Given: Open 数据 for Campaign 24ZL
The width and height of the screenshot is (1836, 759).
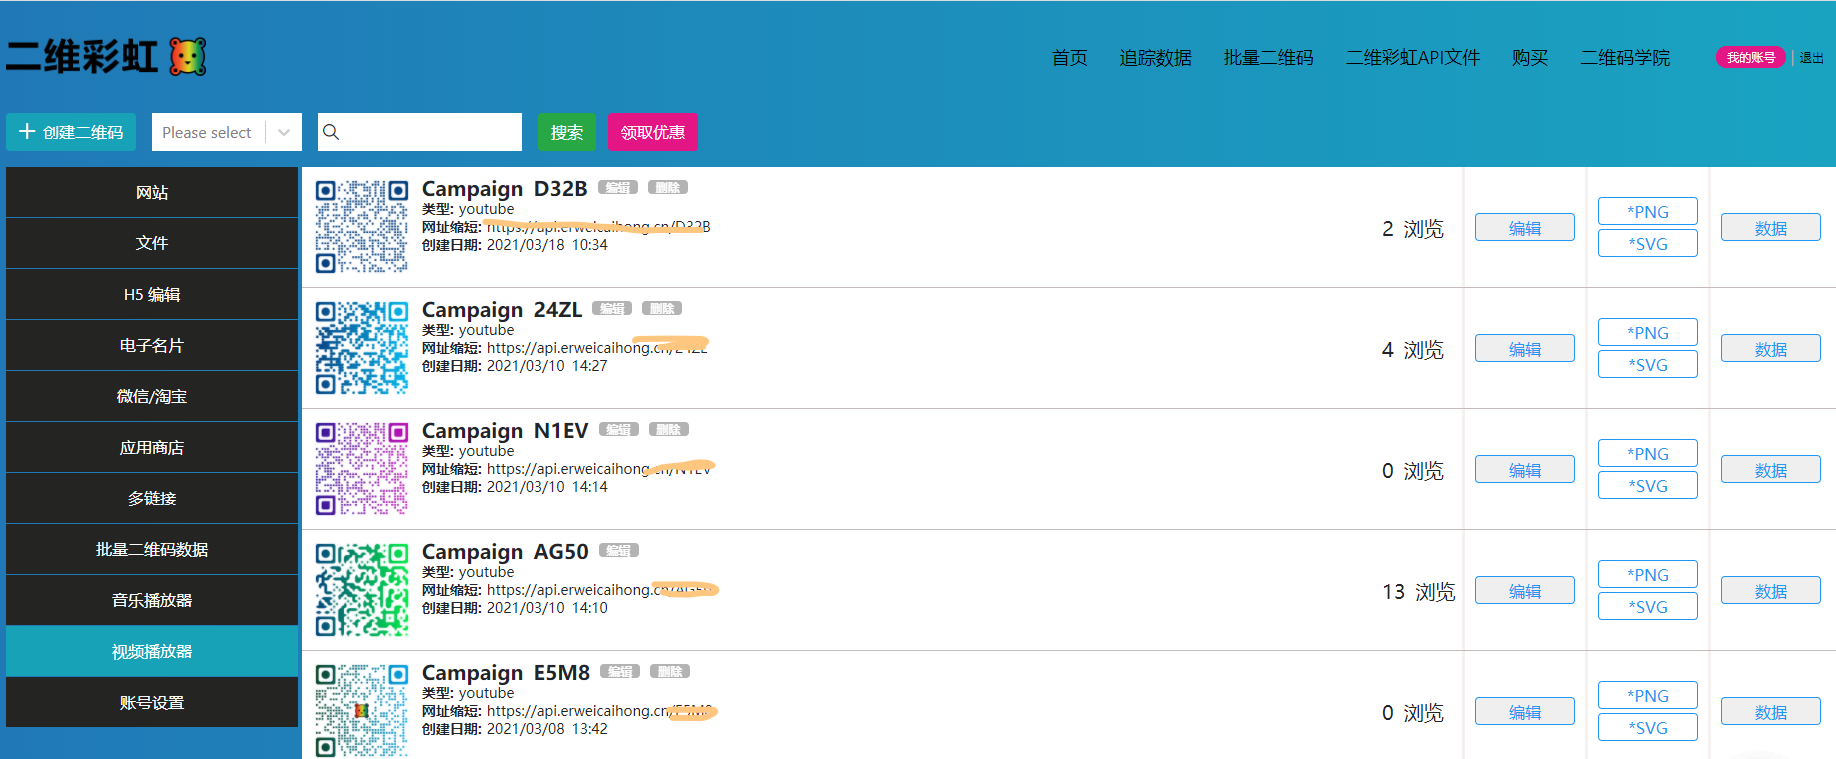Looking at the screenshot, I should click(1771, 349).
